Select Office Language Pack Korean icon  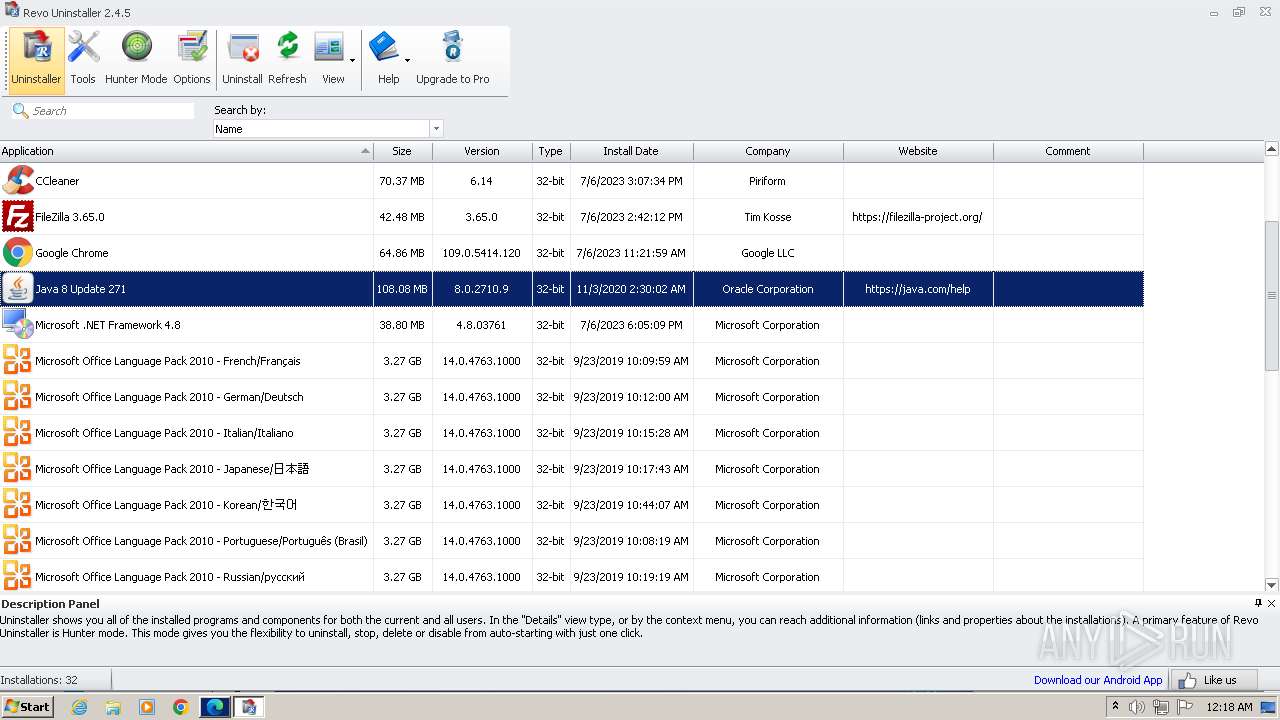coord(18,505)
